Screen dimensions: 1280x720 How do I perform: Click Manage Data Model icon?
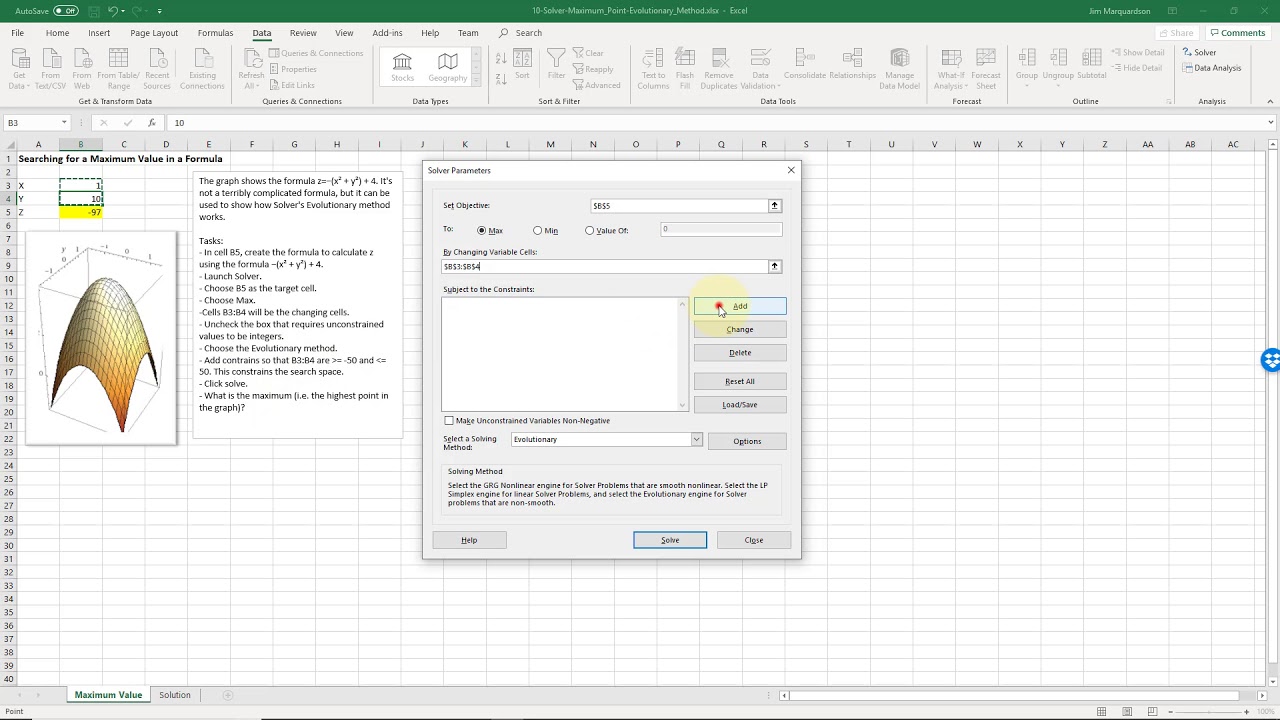click(x=900, y=68)
